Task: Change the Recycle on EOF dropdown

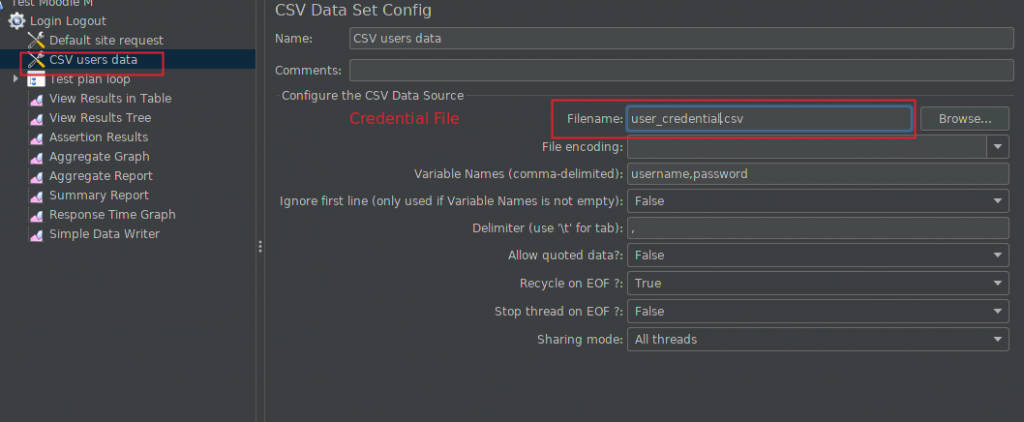Action: coord(818,284)
